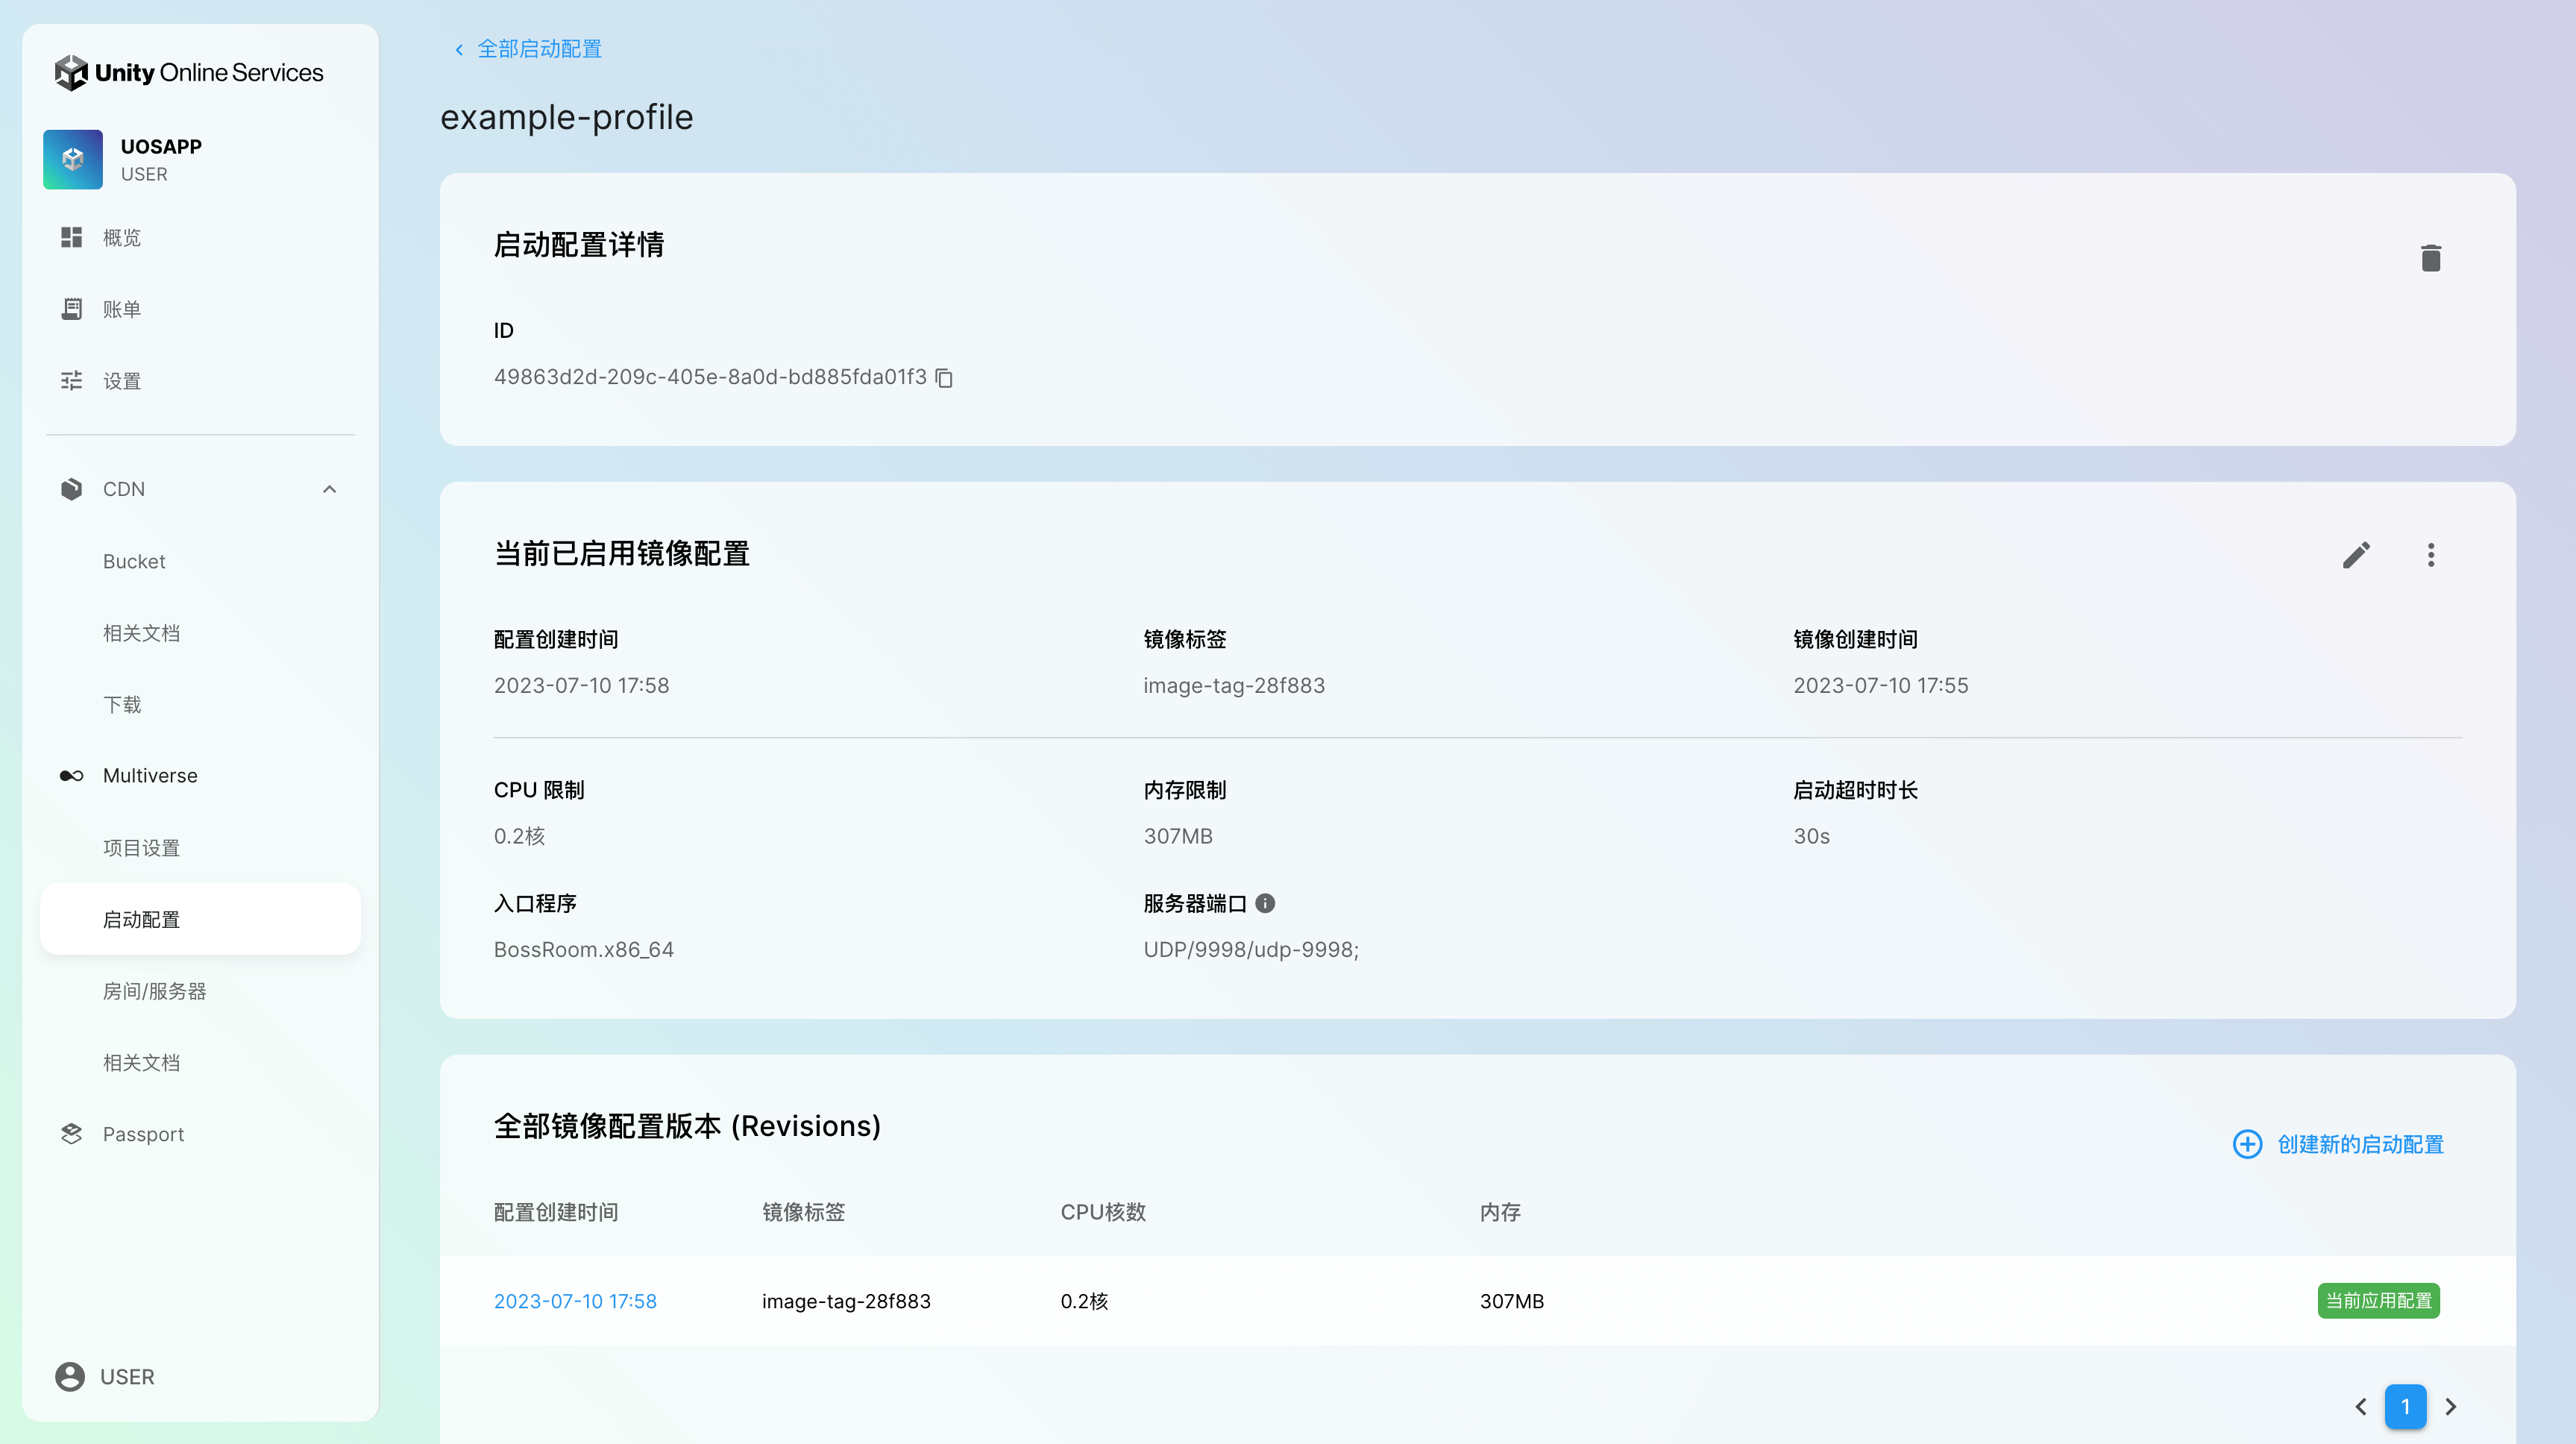Open revision 2023-07-10 17:58 link
Screen dimensions: 2576x1444
tap(575, 1301)
